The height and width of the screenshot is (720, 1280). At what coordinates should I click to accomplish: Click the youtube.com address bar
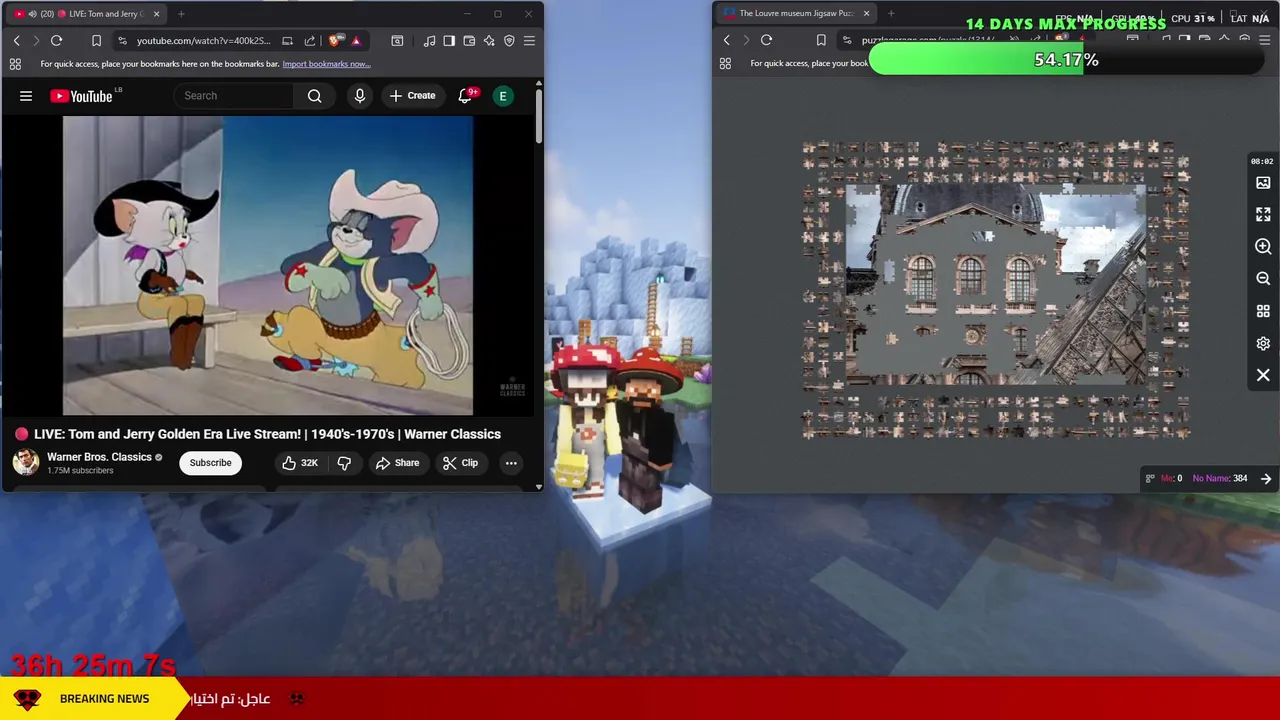[x=203, y=41]
